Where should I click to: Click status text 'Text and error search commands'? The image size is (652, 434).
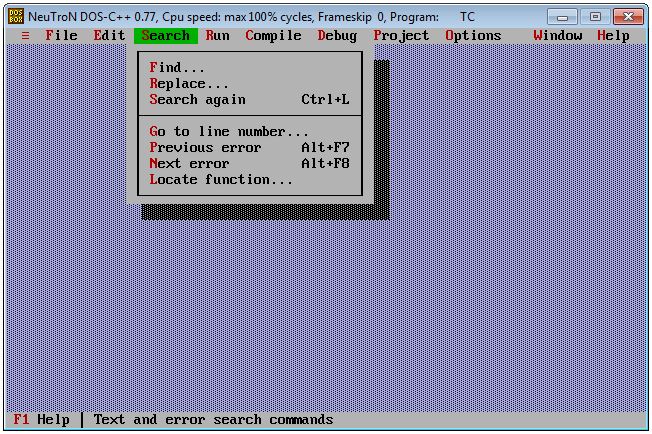click(213, 419)
